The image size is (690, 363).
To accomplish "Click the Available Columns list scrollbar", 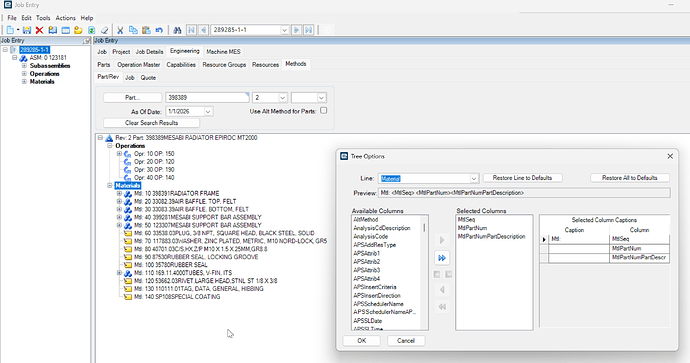I will (425, 272).
